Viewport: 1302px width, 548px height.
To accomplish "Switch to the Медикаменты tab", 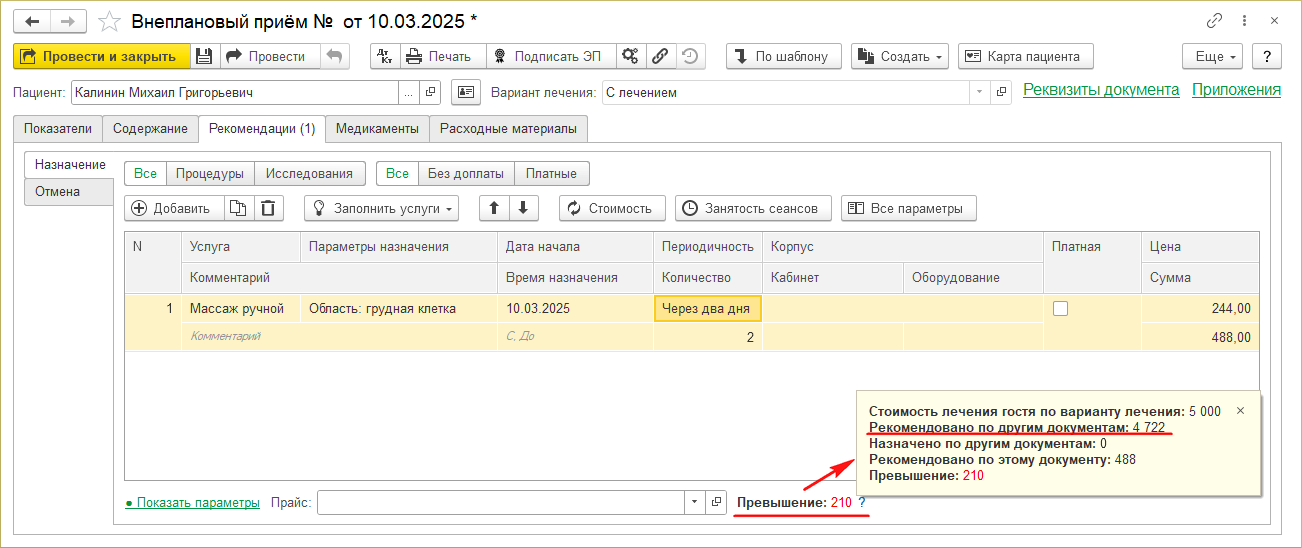I will [377, 128].
